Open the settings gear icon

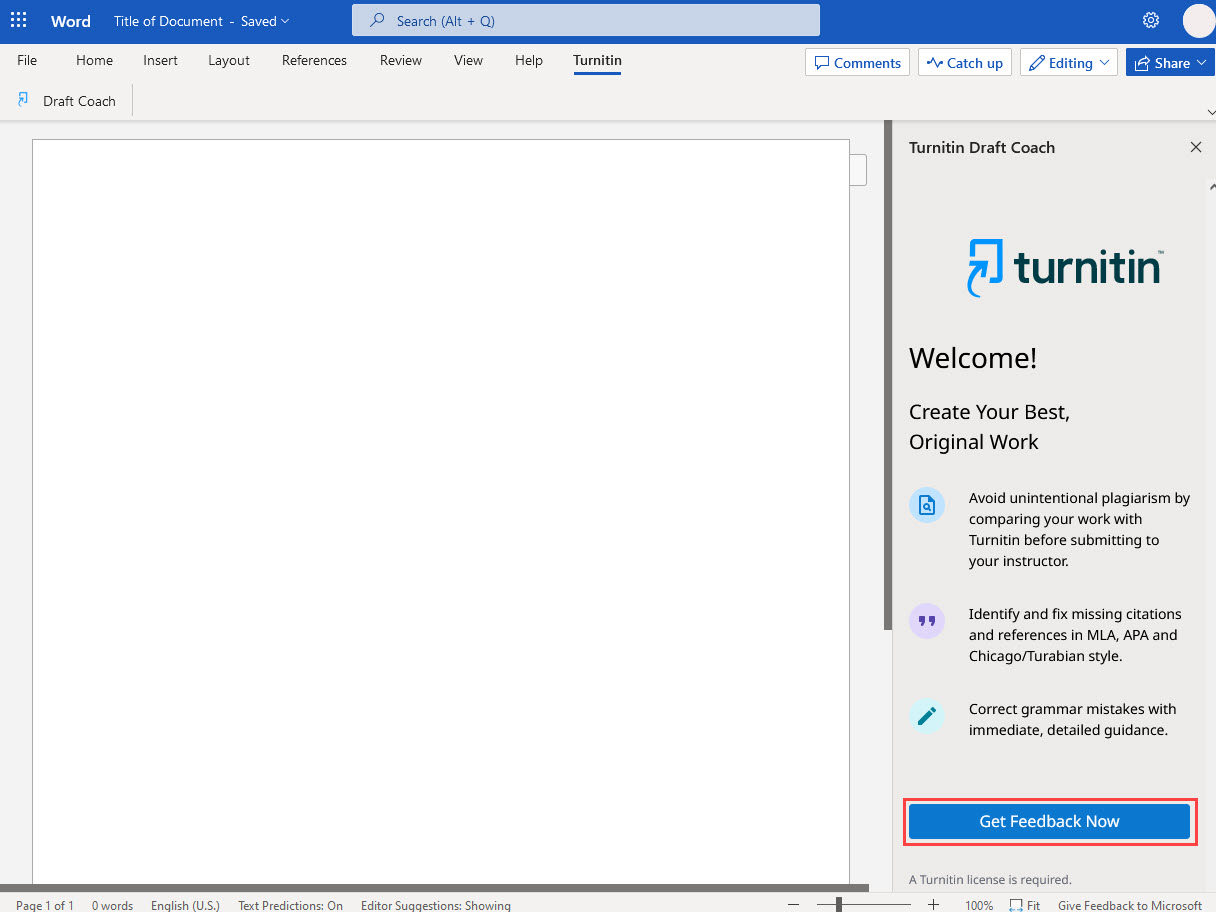(1151, 20)
